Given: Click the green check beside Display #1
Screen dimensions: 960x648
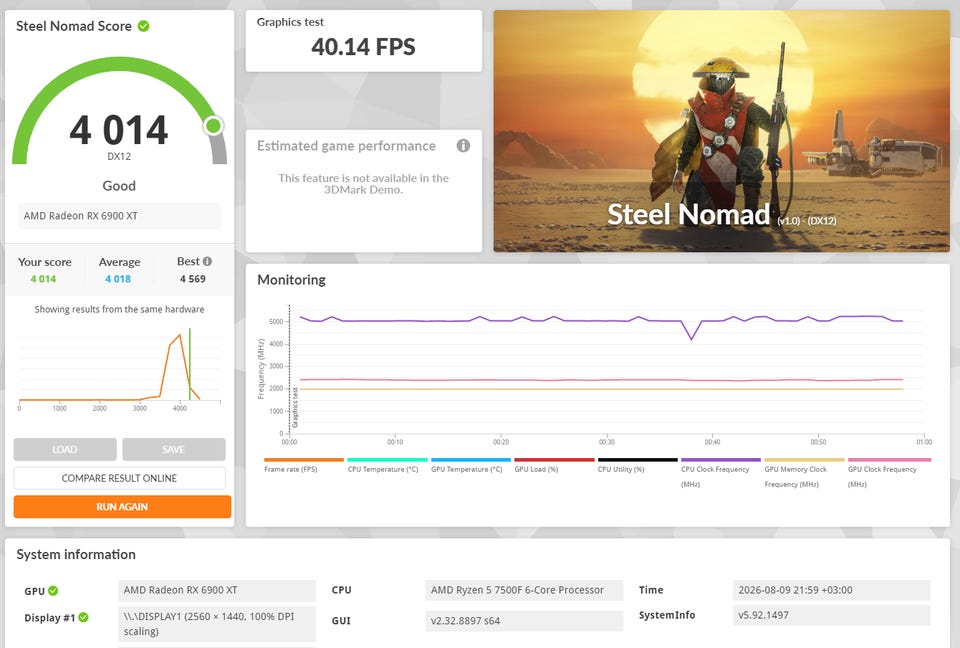Looking at the screenshot, I should (83, 617).
